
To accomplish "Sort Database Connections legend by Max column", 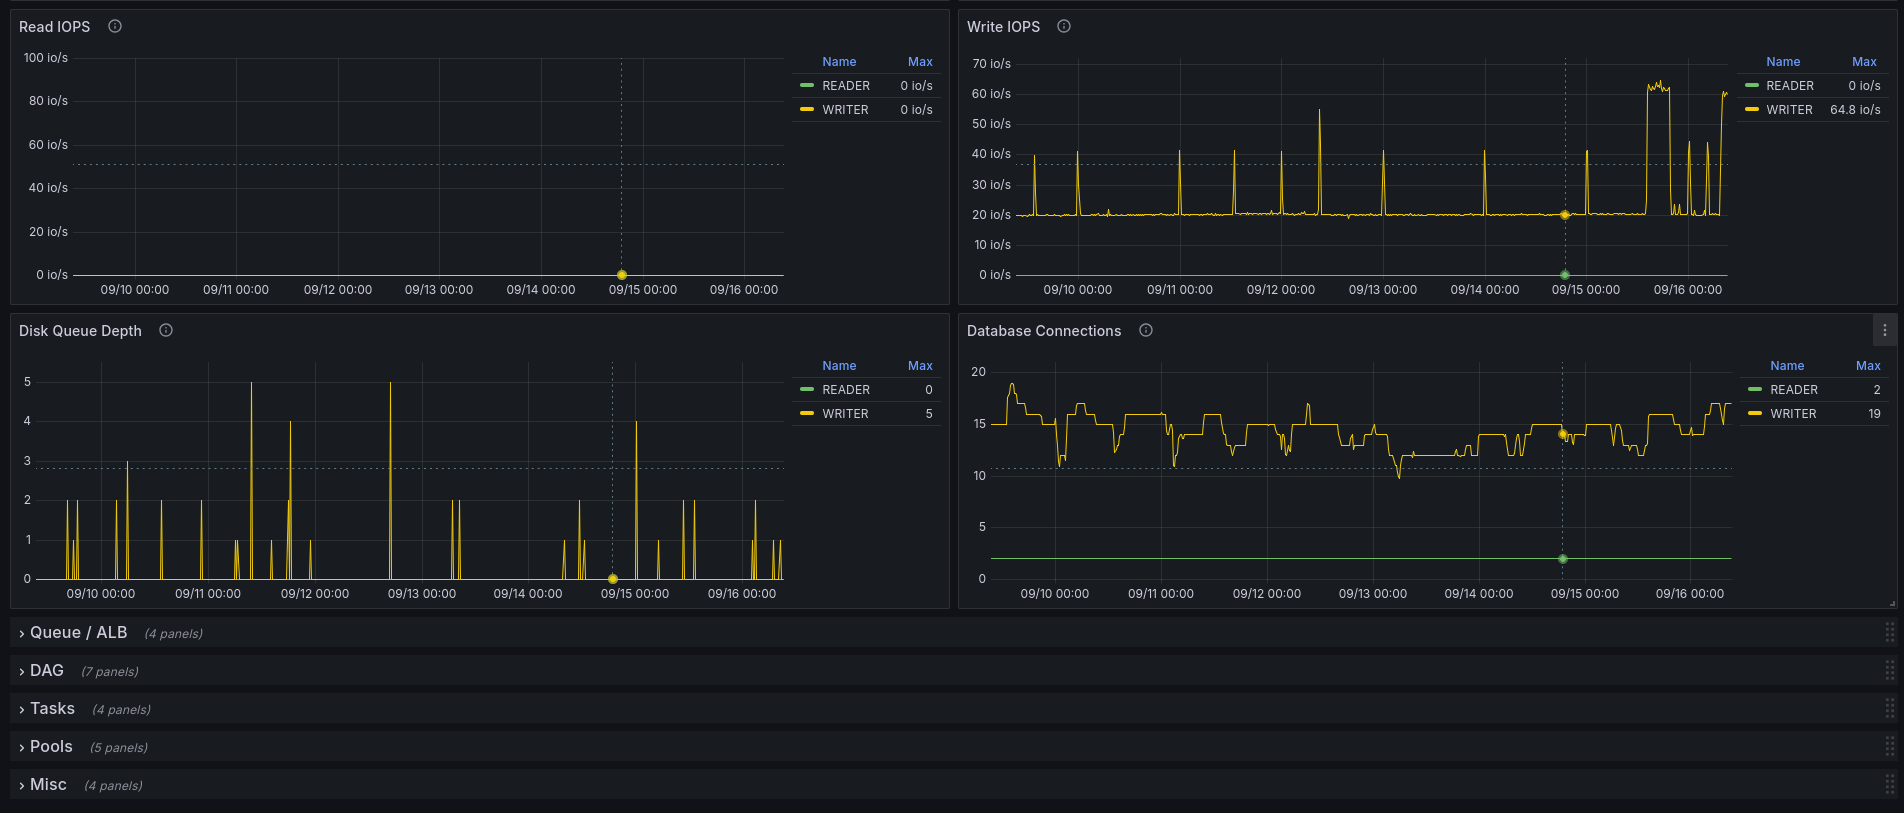I will (x=1868, y=366).
